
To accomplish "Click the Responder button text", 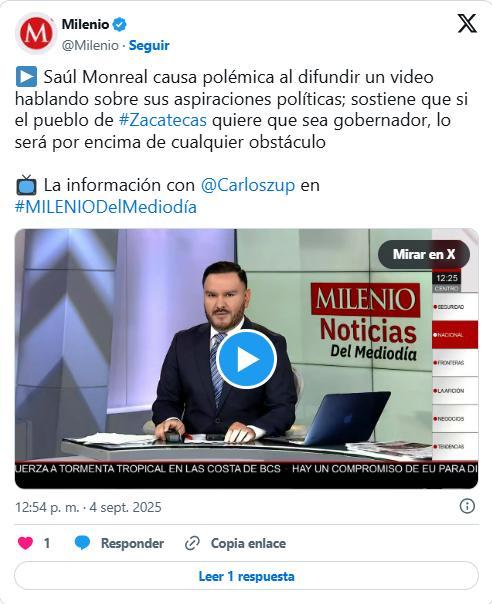I will pos(132,544).
